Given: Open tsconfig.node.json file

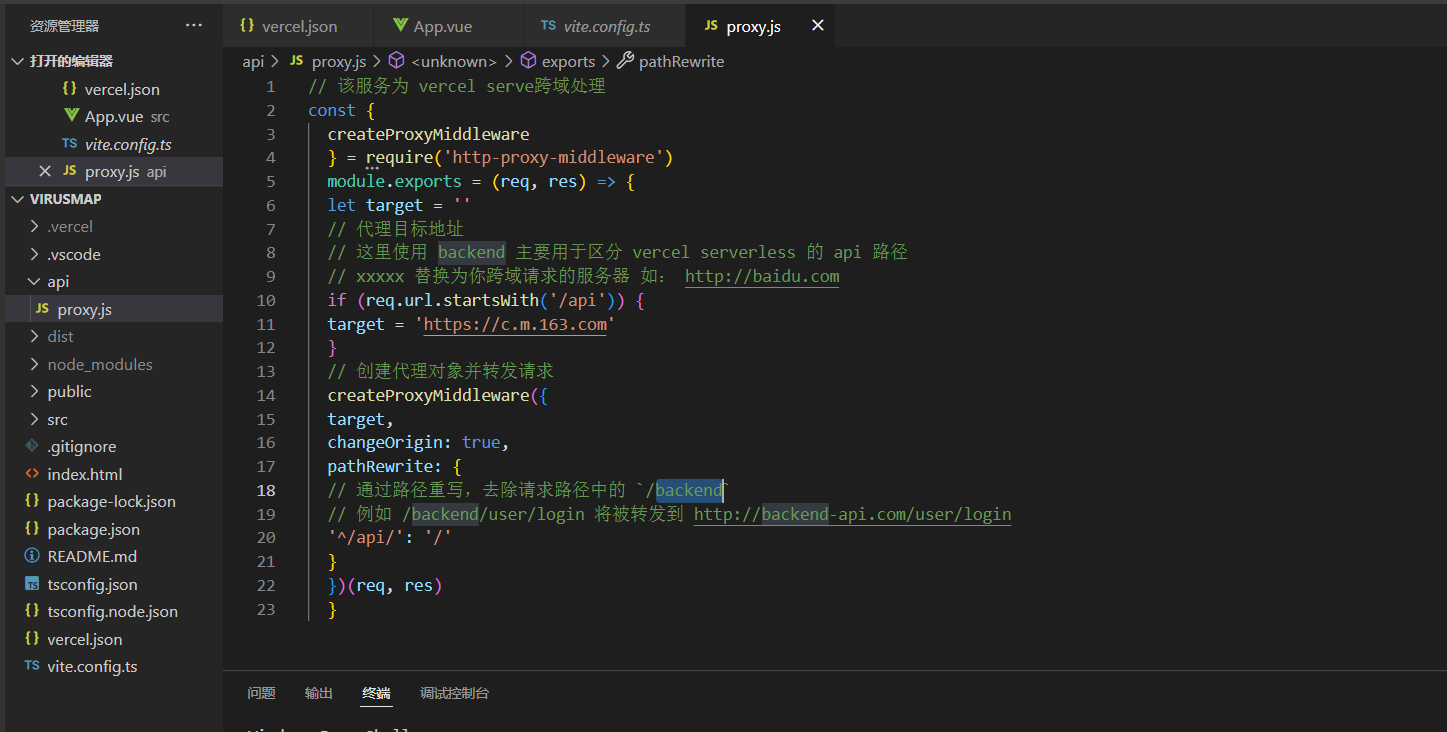Looking at the screenshot, I should coord(114,611).
